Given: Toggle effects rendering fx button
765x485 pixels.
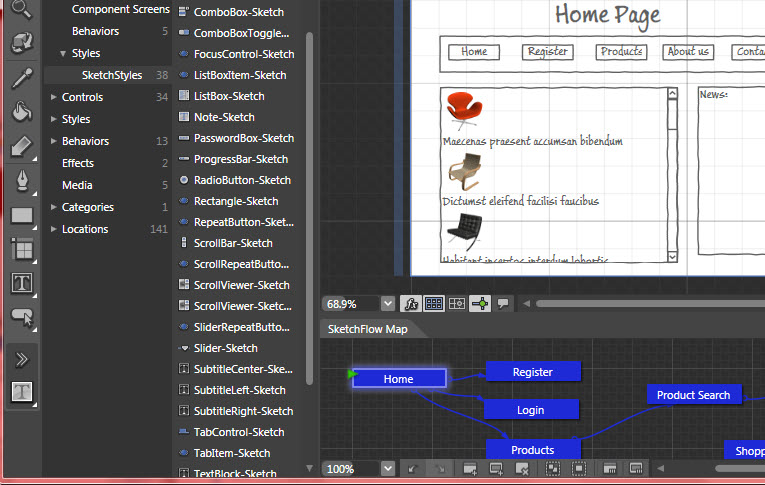Looking at the screenshot, I should [x=410, y=303].
